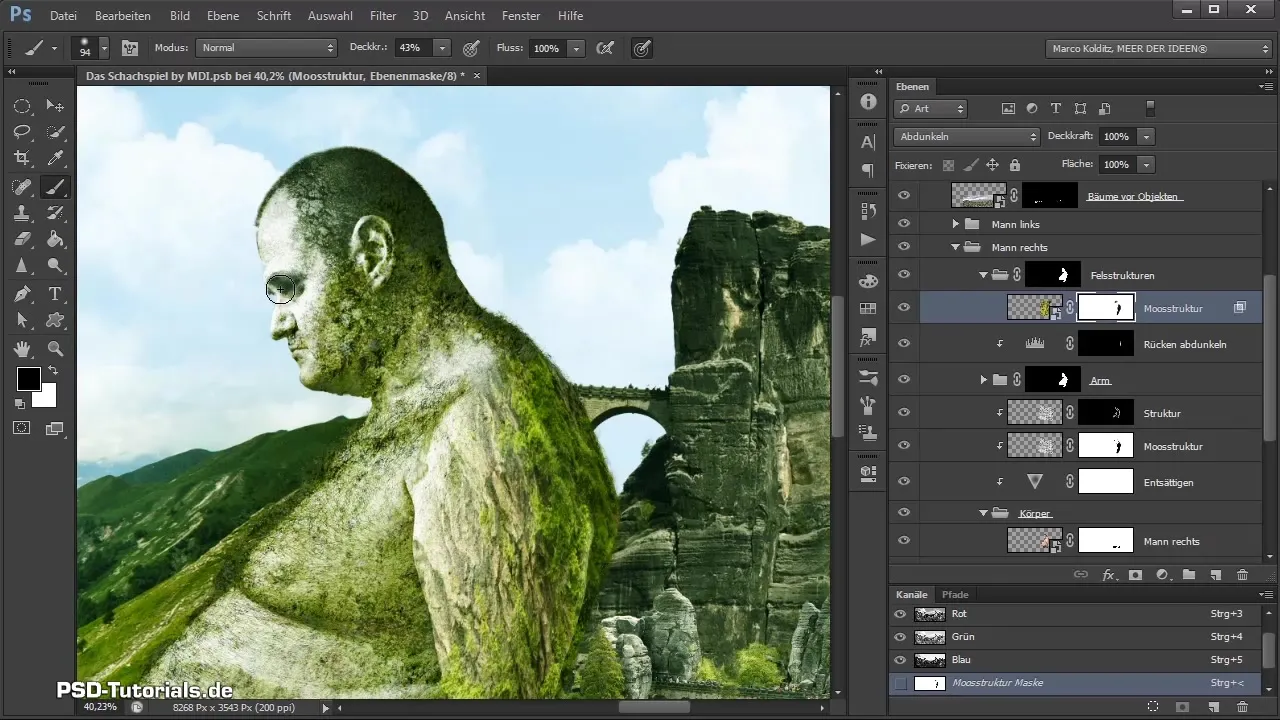Select the Path Selection tool
Screen dimensions: 1280x720
[x=22, y=320]
